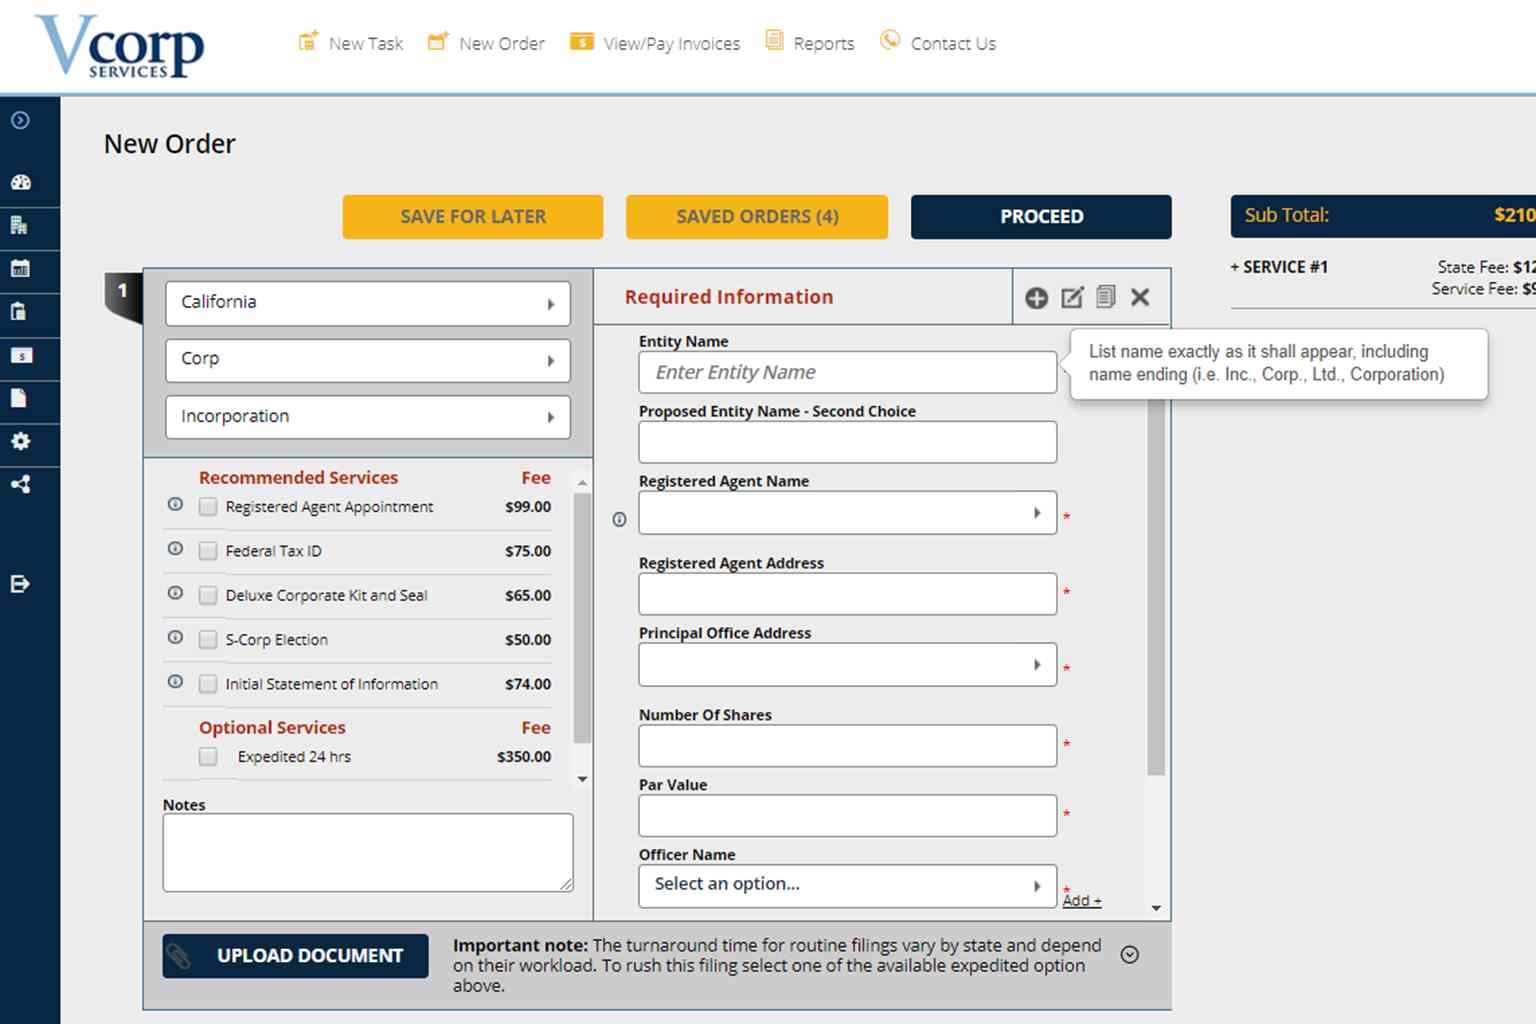Enable the S-Corp Election service checkbox
Screen dimensions: 1536x1024
(x=208, y=640)
